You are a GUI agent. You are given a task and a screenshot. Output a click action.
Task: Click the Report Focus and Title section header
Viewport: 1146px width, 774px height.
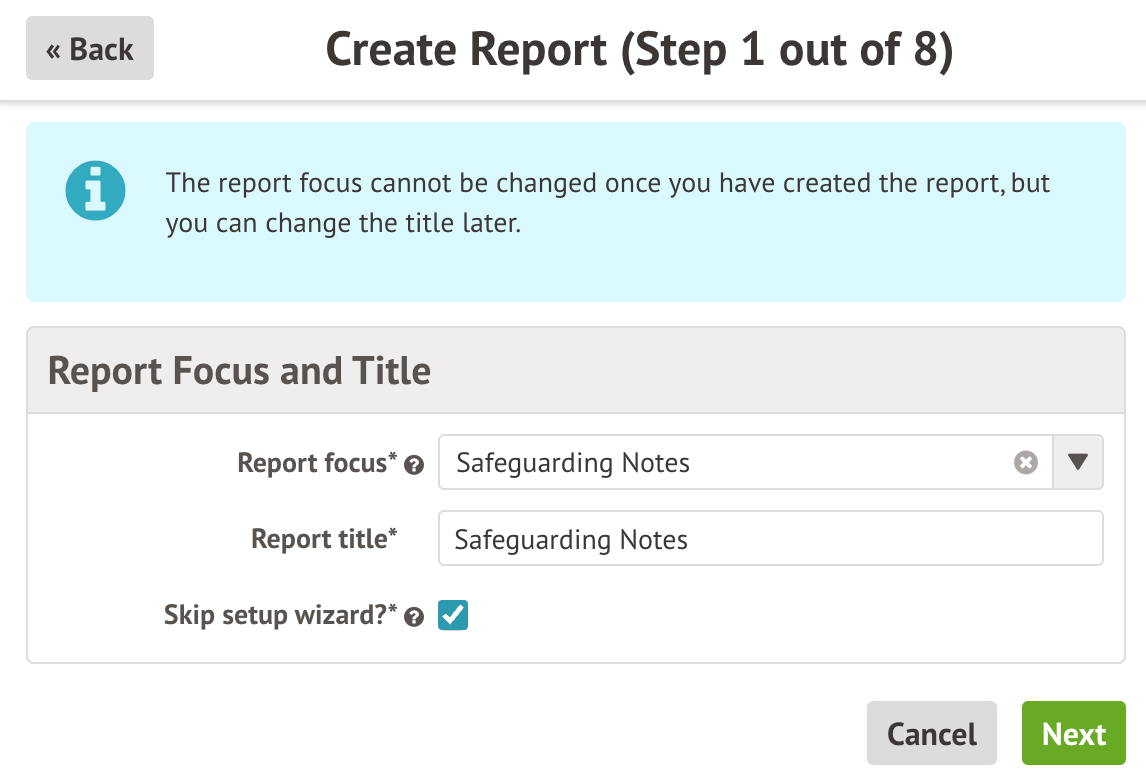[239, 371]
